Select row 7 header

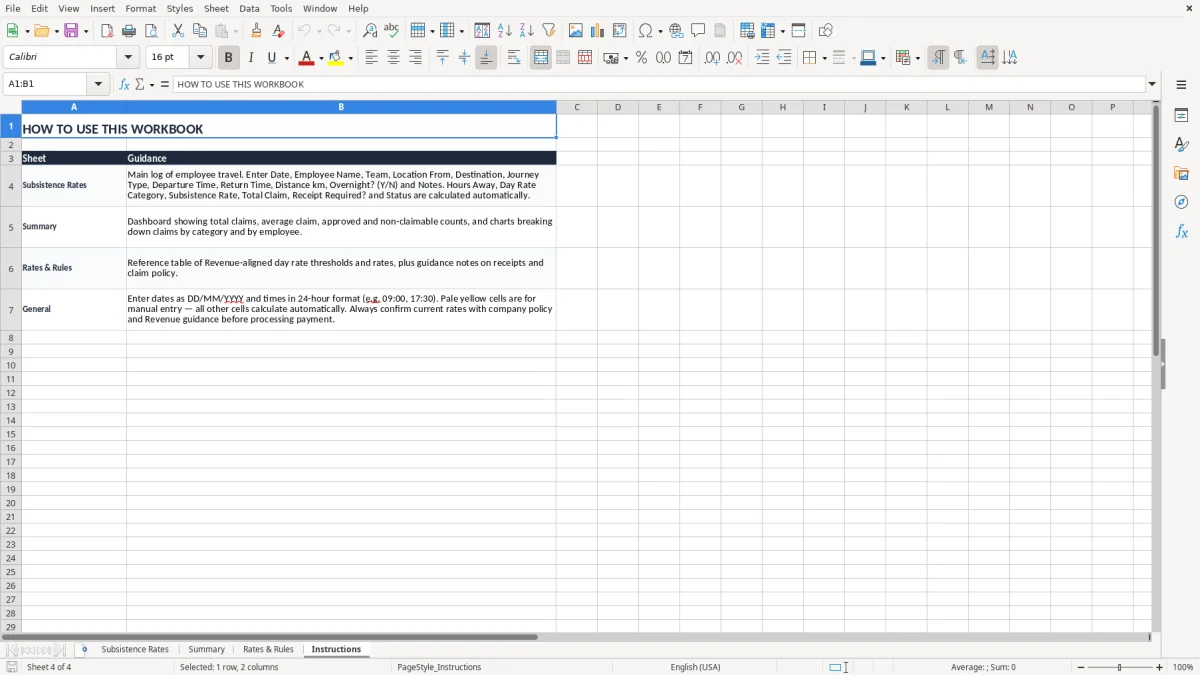[x=11, y=309]
